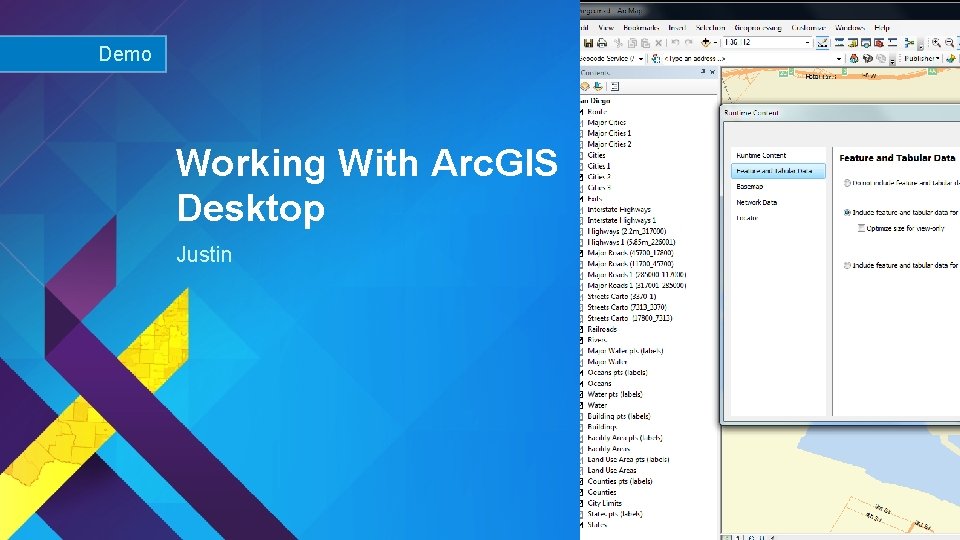Toggle the Railroads layer checkbox
The width and height of the screenshot is (960, 540).
[581, 329]
